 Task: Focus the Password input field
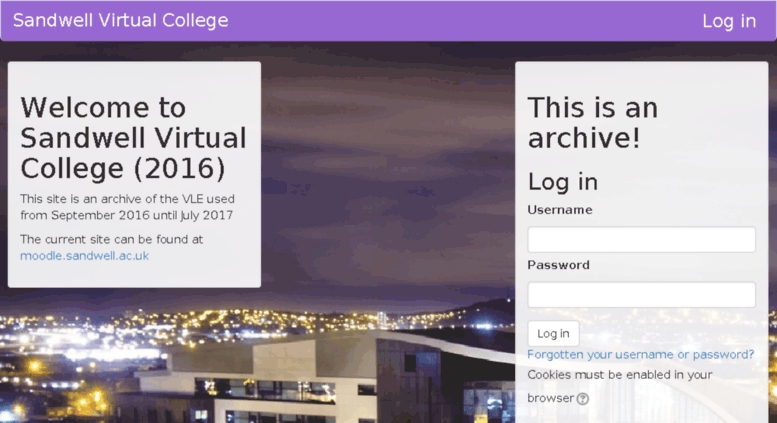[x=641, y=295]
